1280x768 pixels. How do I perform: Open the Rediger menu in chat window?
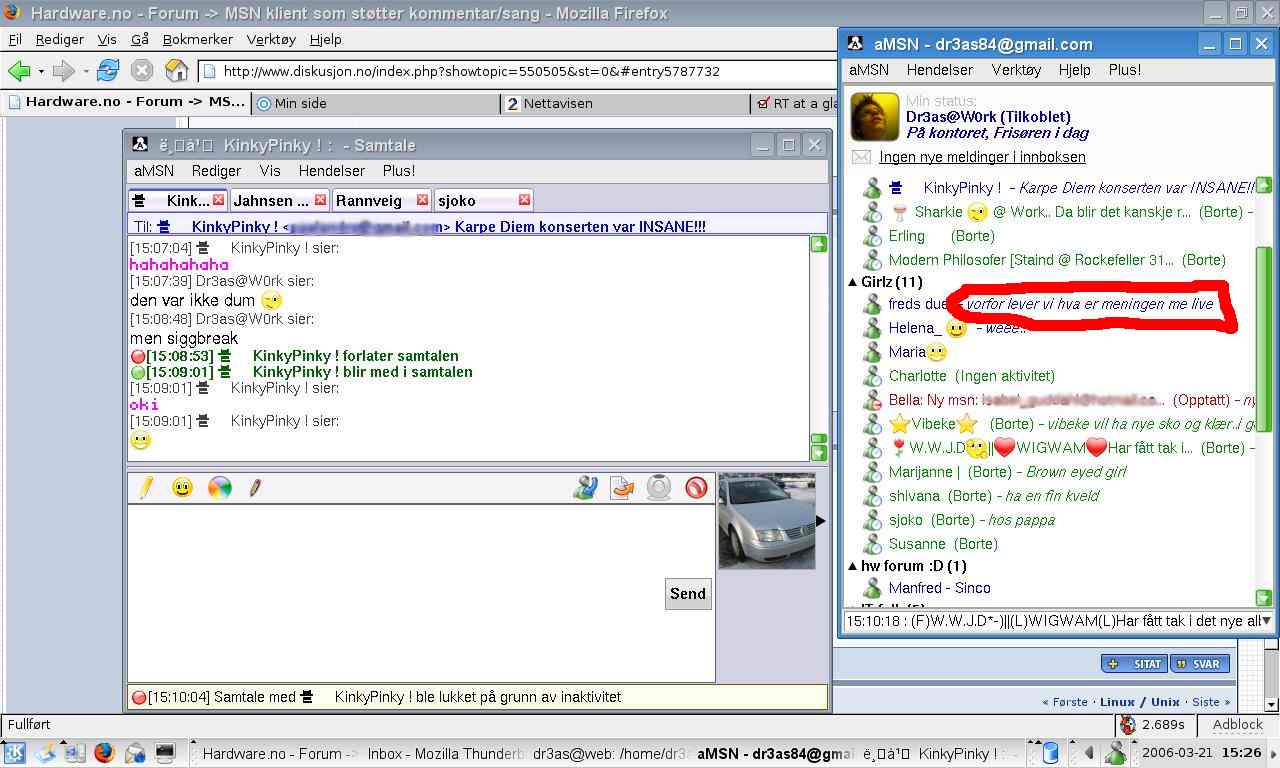(x=216, y=171)
